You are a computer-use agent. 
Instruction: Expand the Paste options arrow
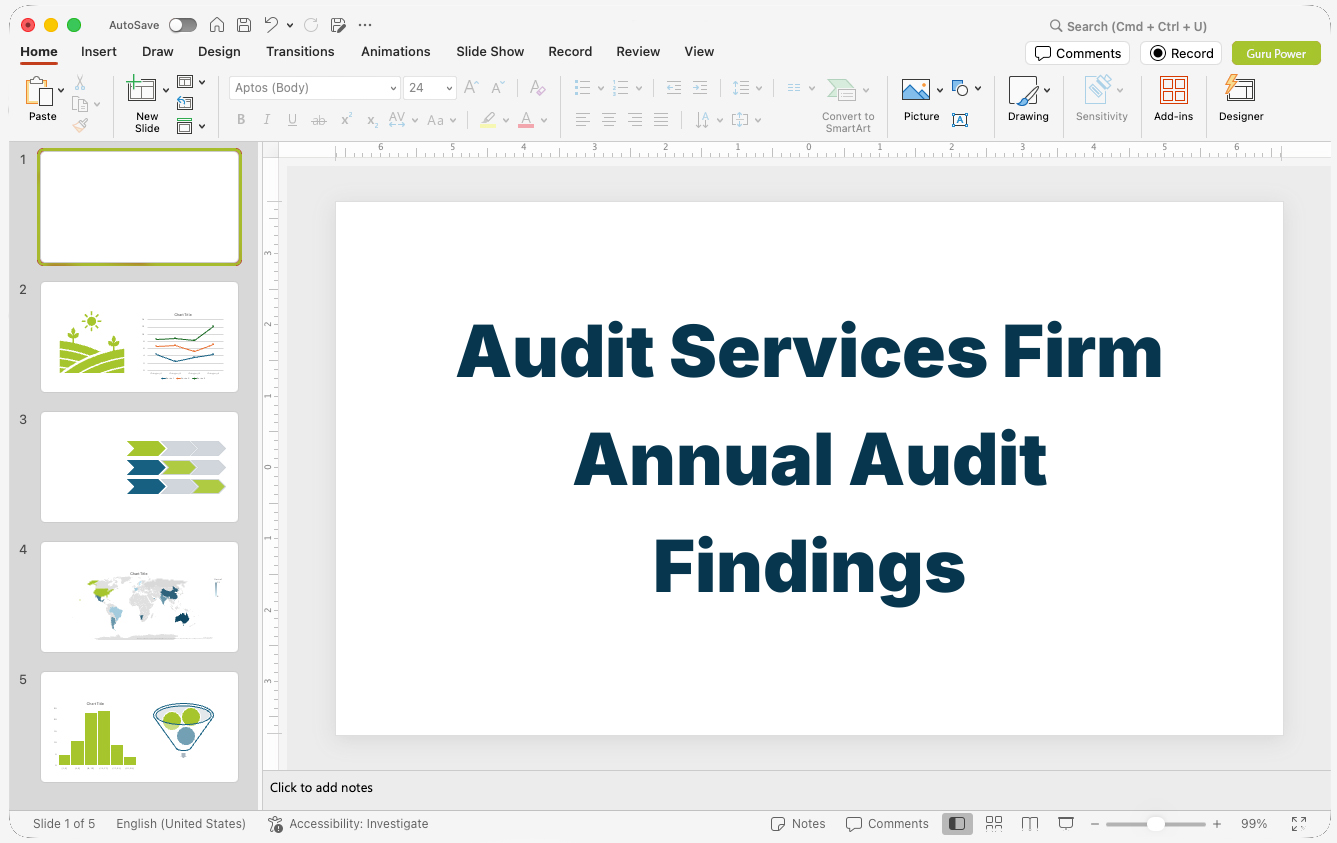pyautogui.click(x=62, y=90)
